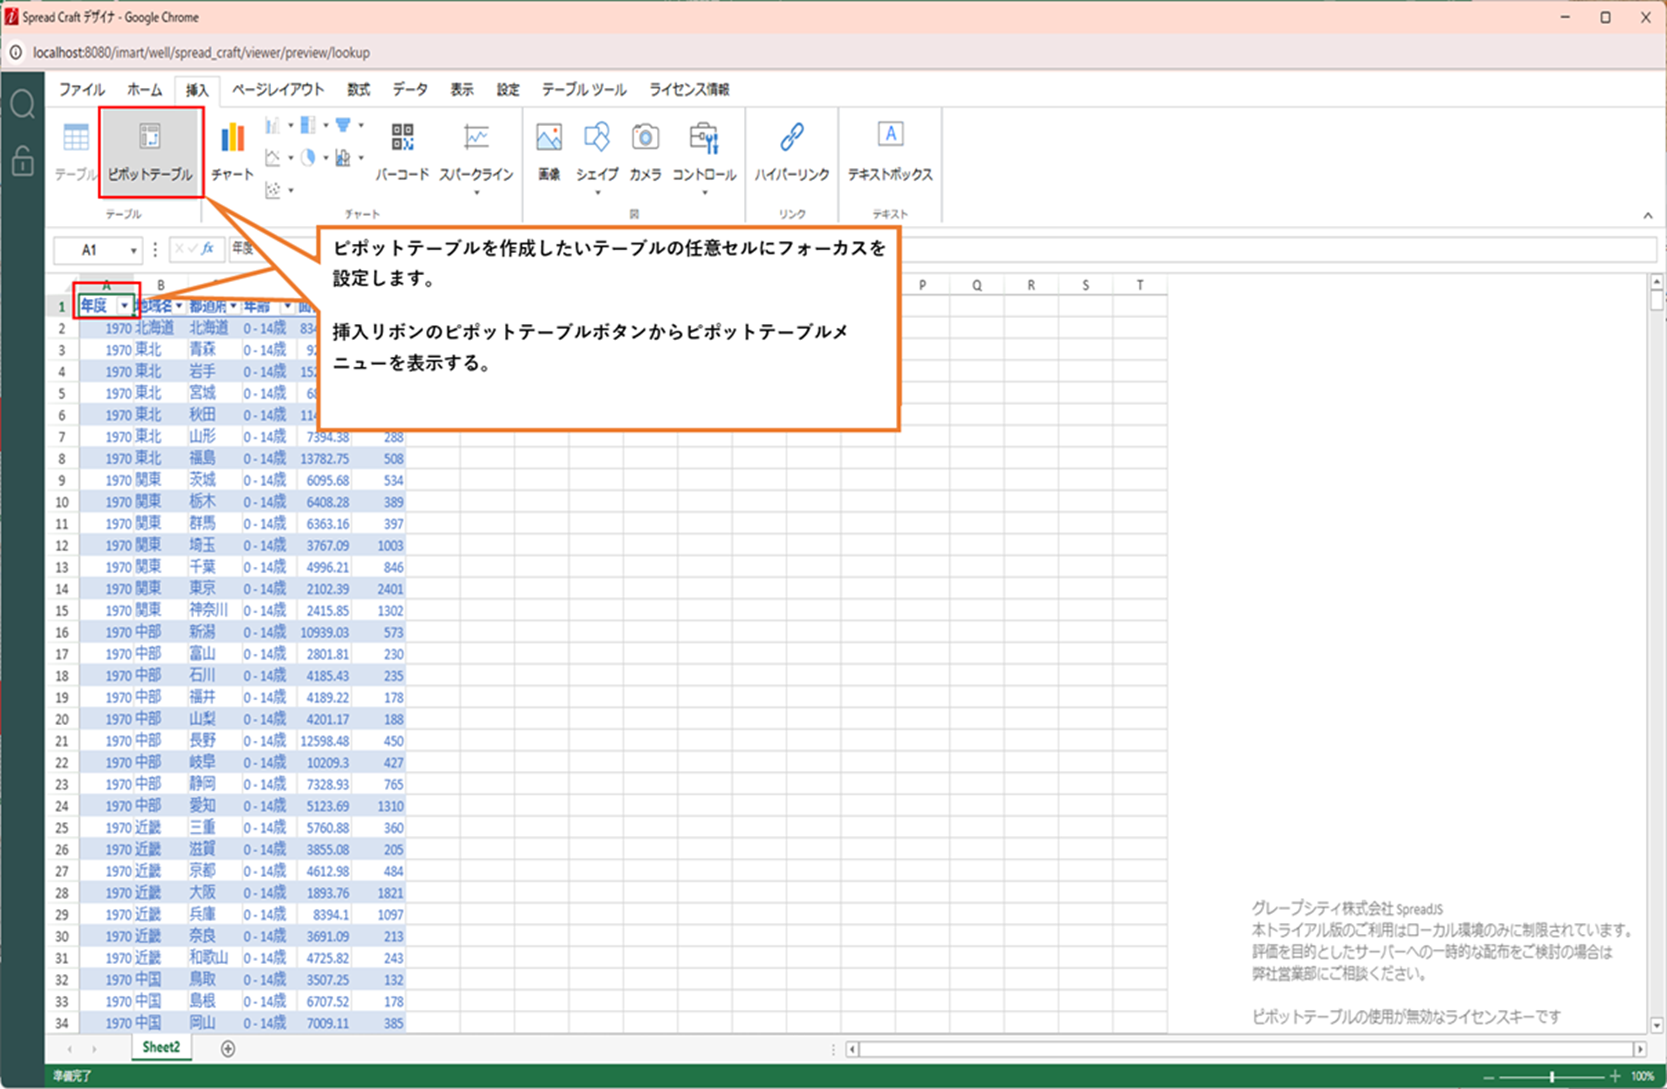
Task: Expand the シェイプ shapes dropdown
Action: pos(597,192)
